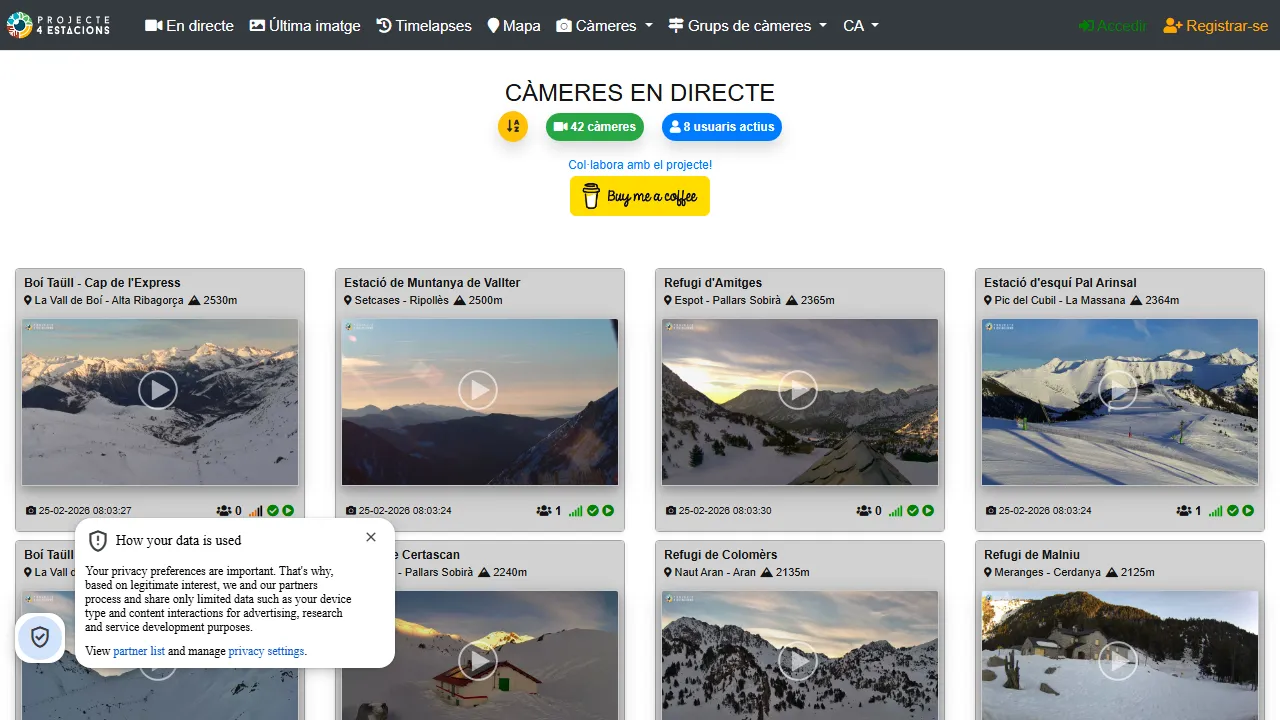Open the privacy shield icon in the corner
This screenshot has height=720, width=1280.
click(40, 637)
